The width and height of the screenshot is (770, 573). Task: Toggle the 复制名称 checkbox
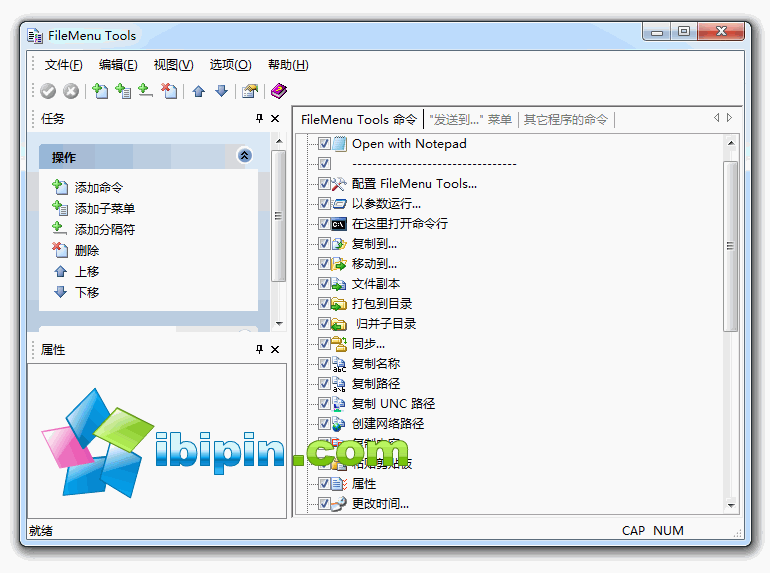(324, 364)
